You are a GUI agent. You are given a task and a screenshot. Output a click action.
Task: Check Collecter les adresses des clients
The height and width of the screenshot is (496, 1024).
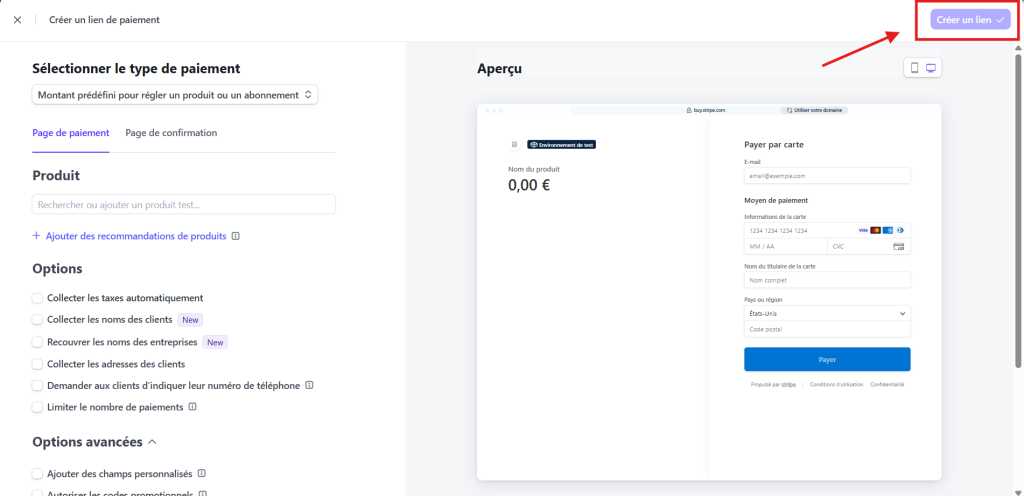pos(38,364)
